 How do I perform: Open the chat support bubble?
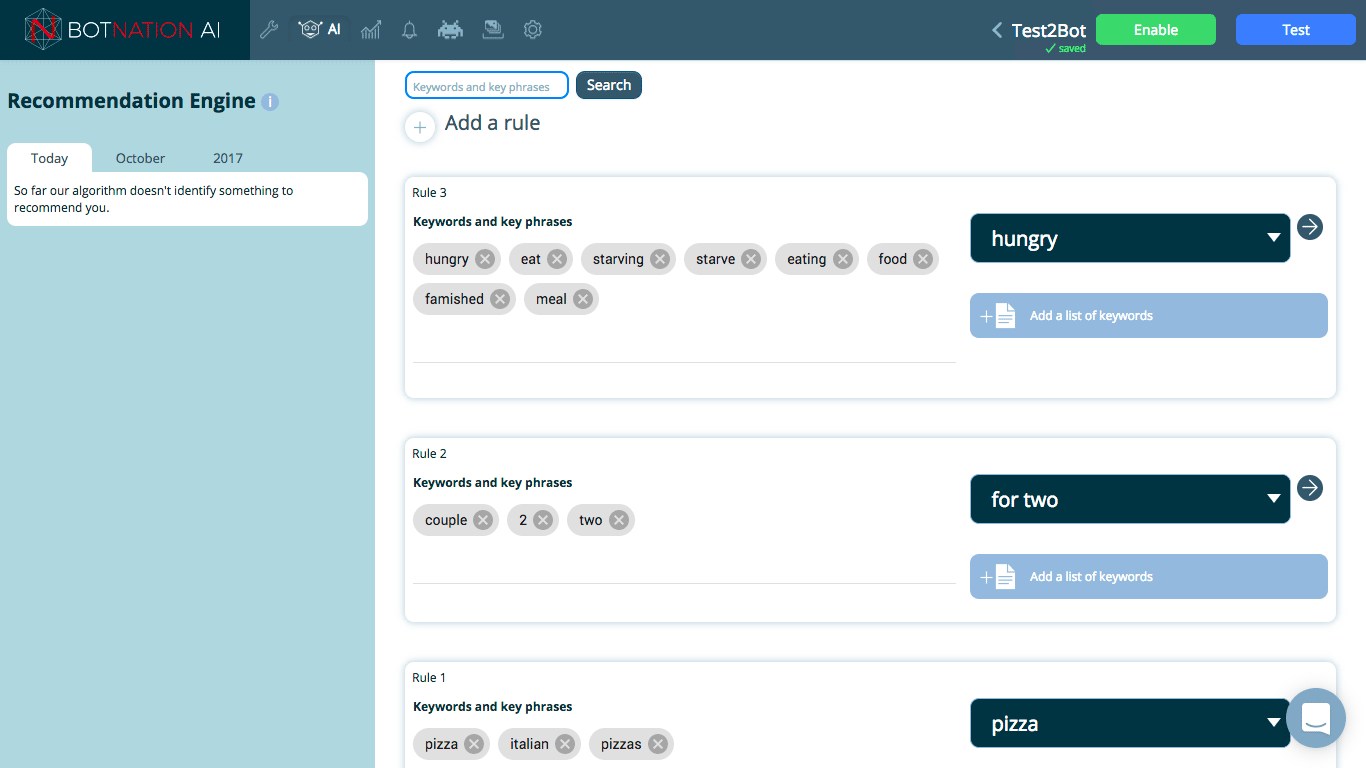tap(1315, 718)
